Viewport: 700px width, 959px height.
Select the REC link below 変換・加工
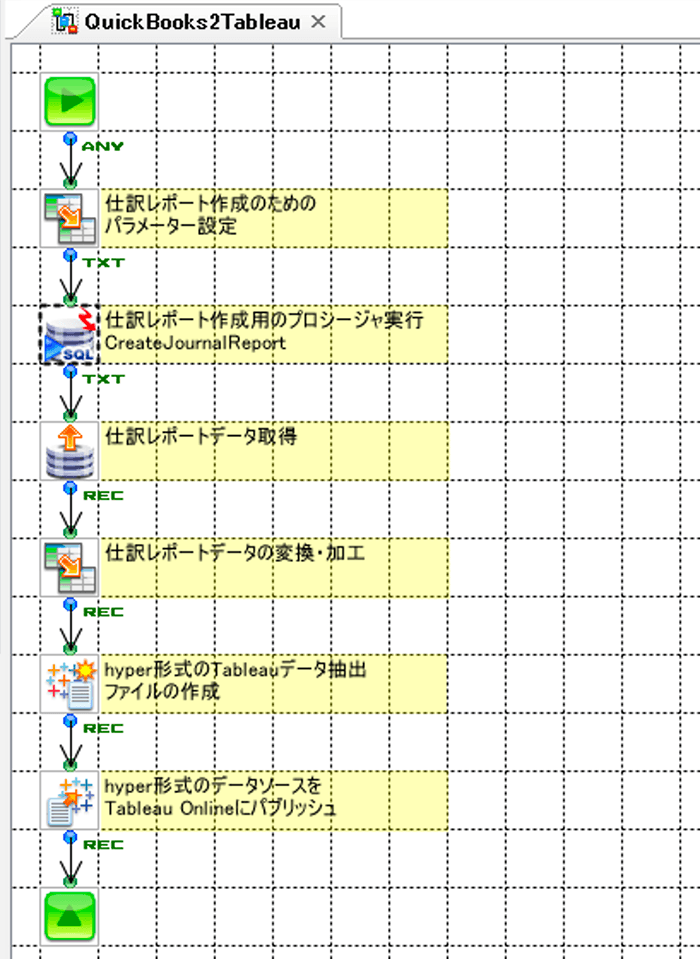pyautogui.click(x=103, y=612)
